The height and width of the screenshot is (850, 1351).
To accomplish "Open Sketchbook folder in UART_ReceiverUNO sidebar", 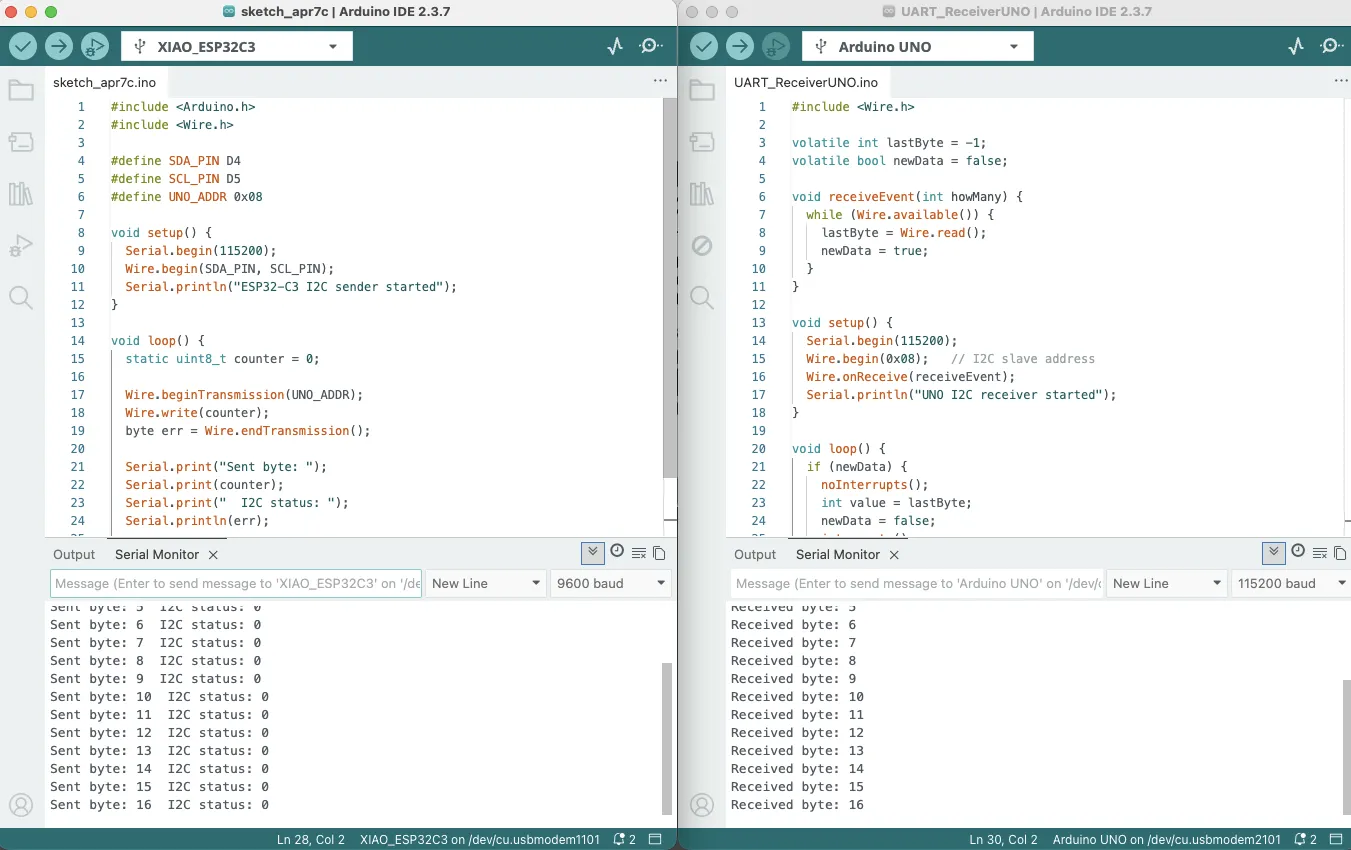I will [702, 91].
